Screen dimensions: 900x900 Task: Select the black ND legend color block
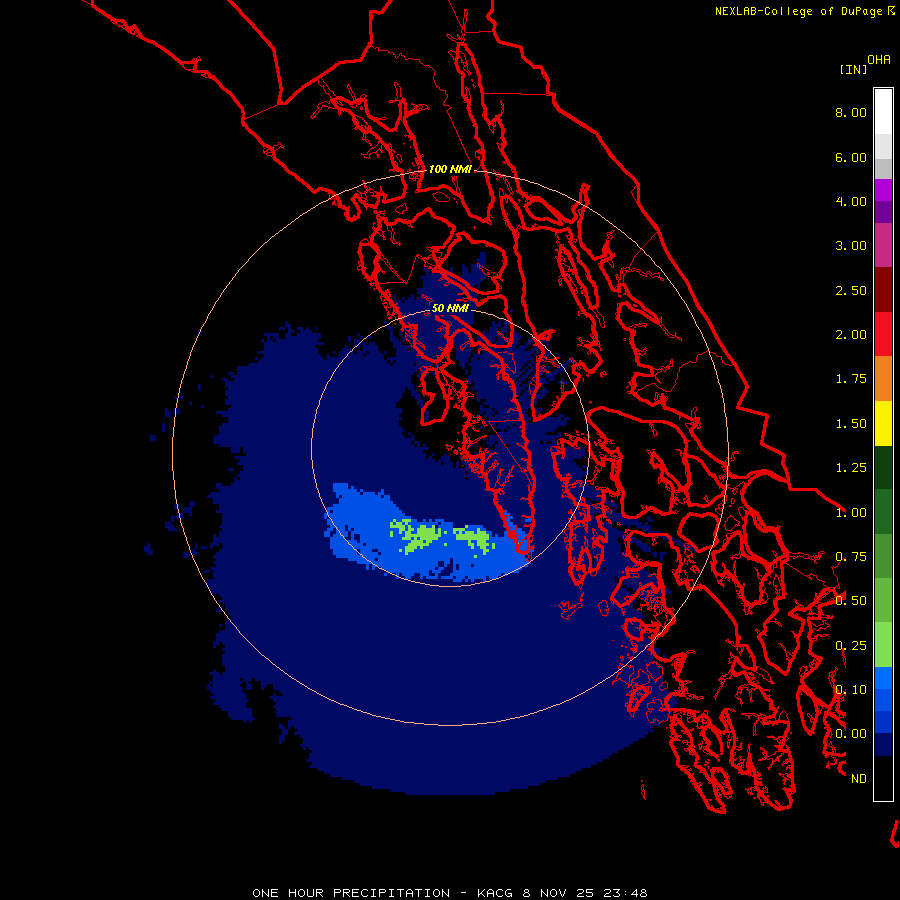coord(883,778)
